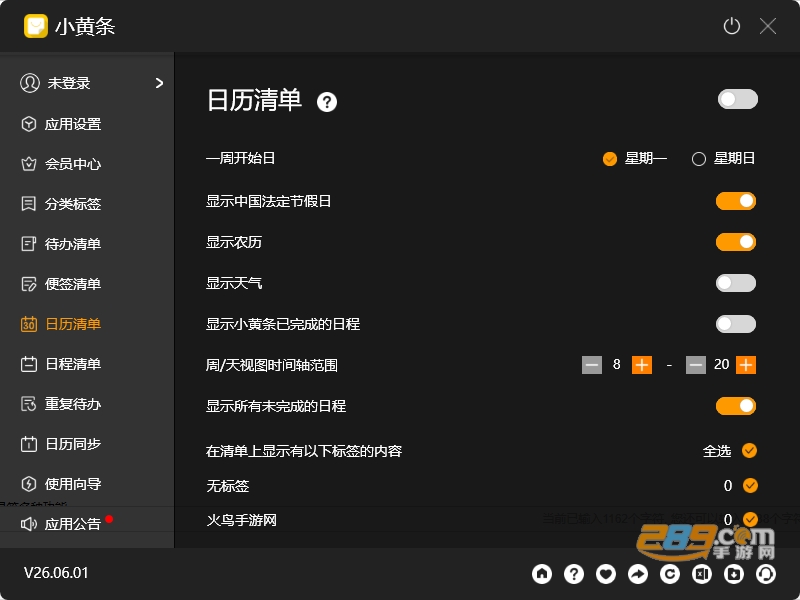800x600 pixels.
Task: Click the lightning icon next to 使用向导
Action: [29, 484]
